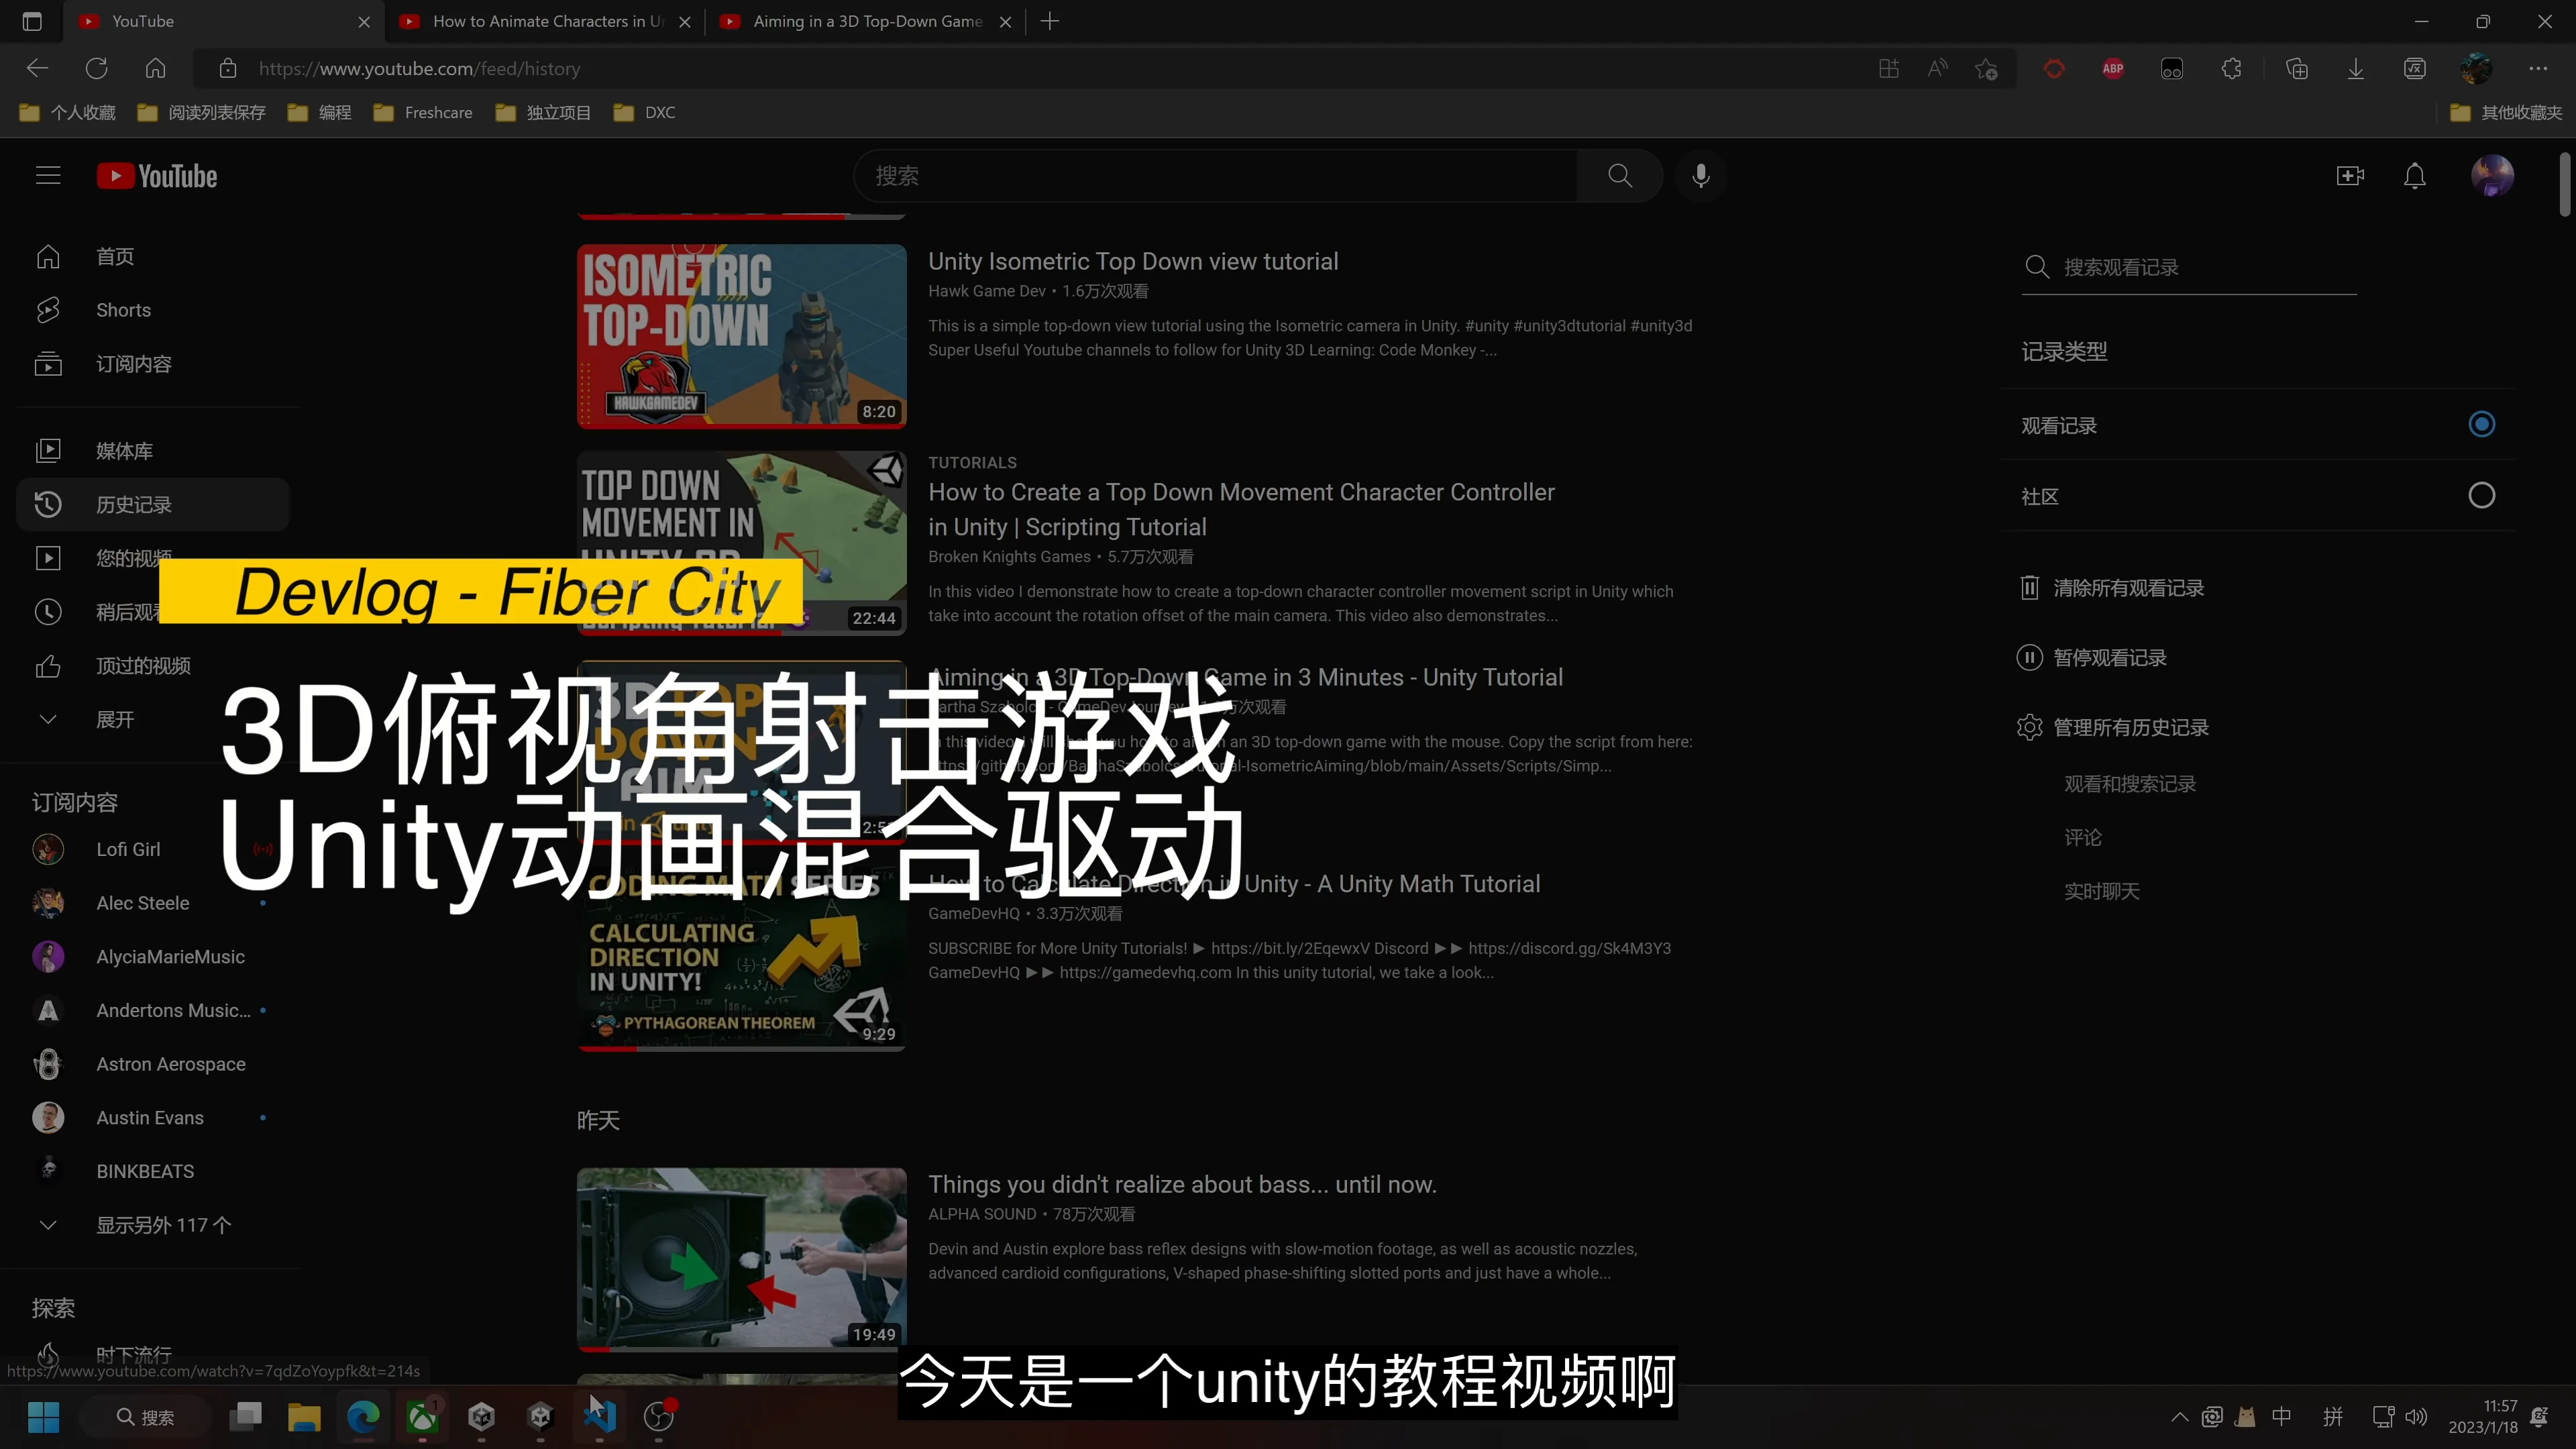Screen dimensions: 2576x1449
Task: Select the 观看记录 radio button
Action: click(2481, 425)
